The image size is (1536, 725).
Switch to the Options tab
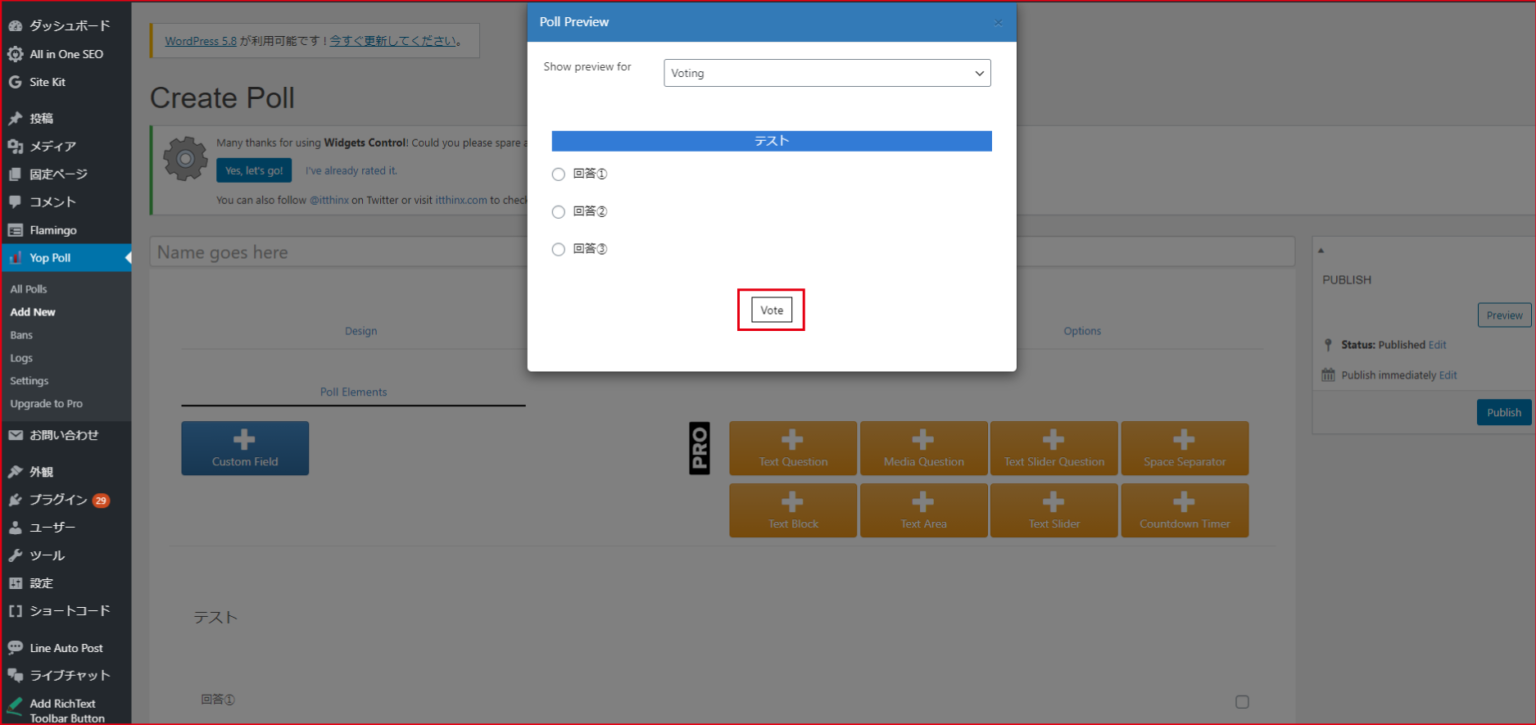click(1082, 330)
